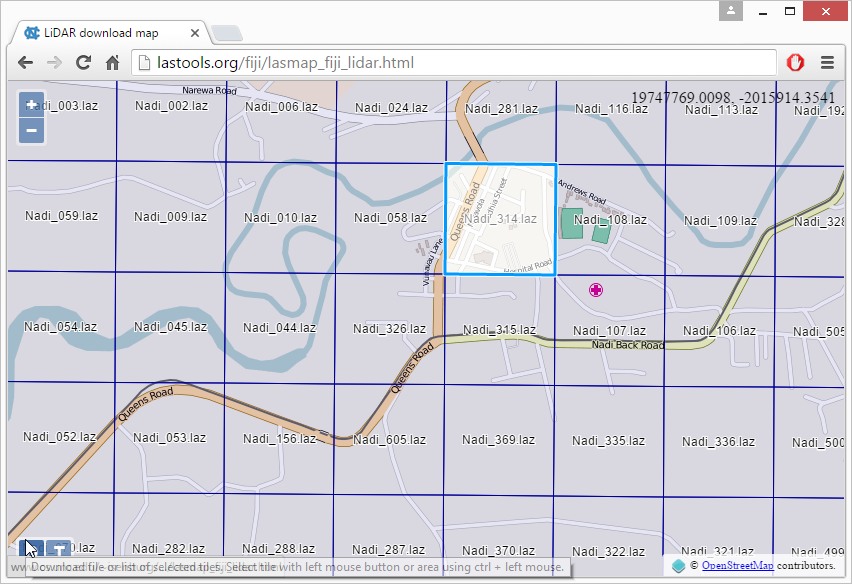852x584 pixels.
Task: Select the highlighted Nadi_314.laz tile
Action: click(x=500, y=219)
